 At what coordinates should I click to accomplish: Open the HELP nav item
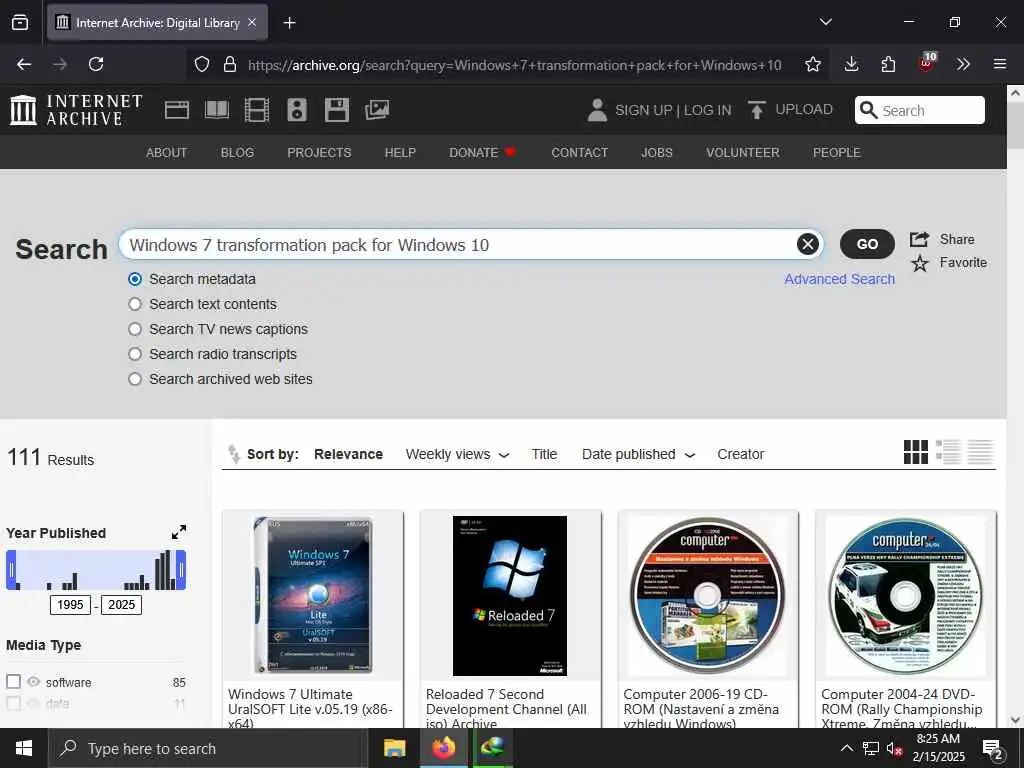[x=400, y=152]
